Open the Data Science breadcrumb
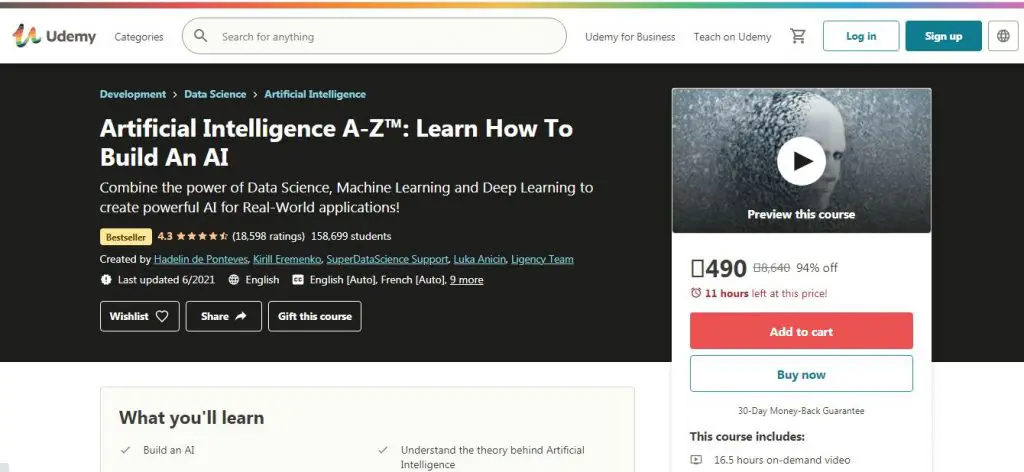Viewport: 1024px width, 472px height. (215, 94)
